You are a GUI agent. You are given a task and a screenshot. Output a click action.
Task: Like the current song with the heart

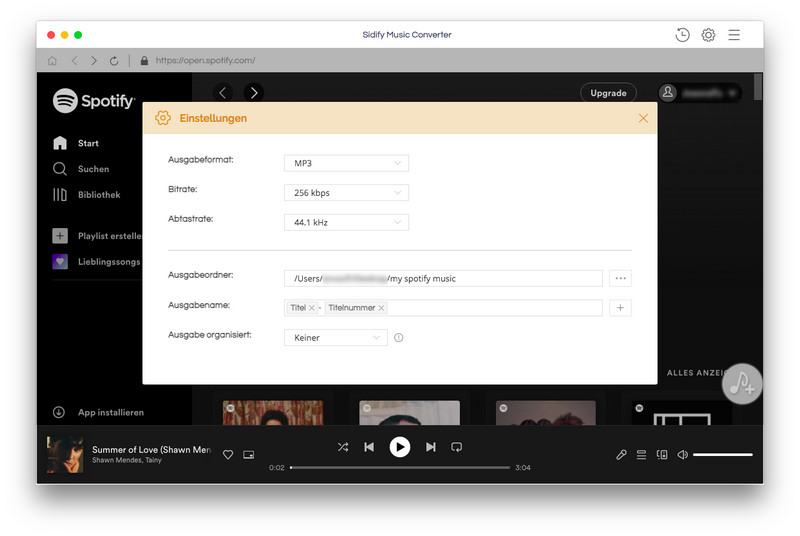click(228, 454)
